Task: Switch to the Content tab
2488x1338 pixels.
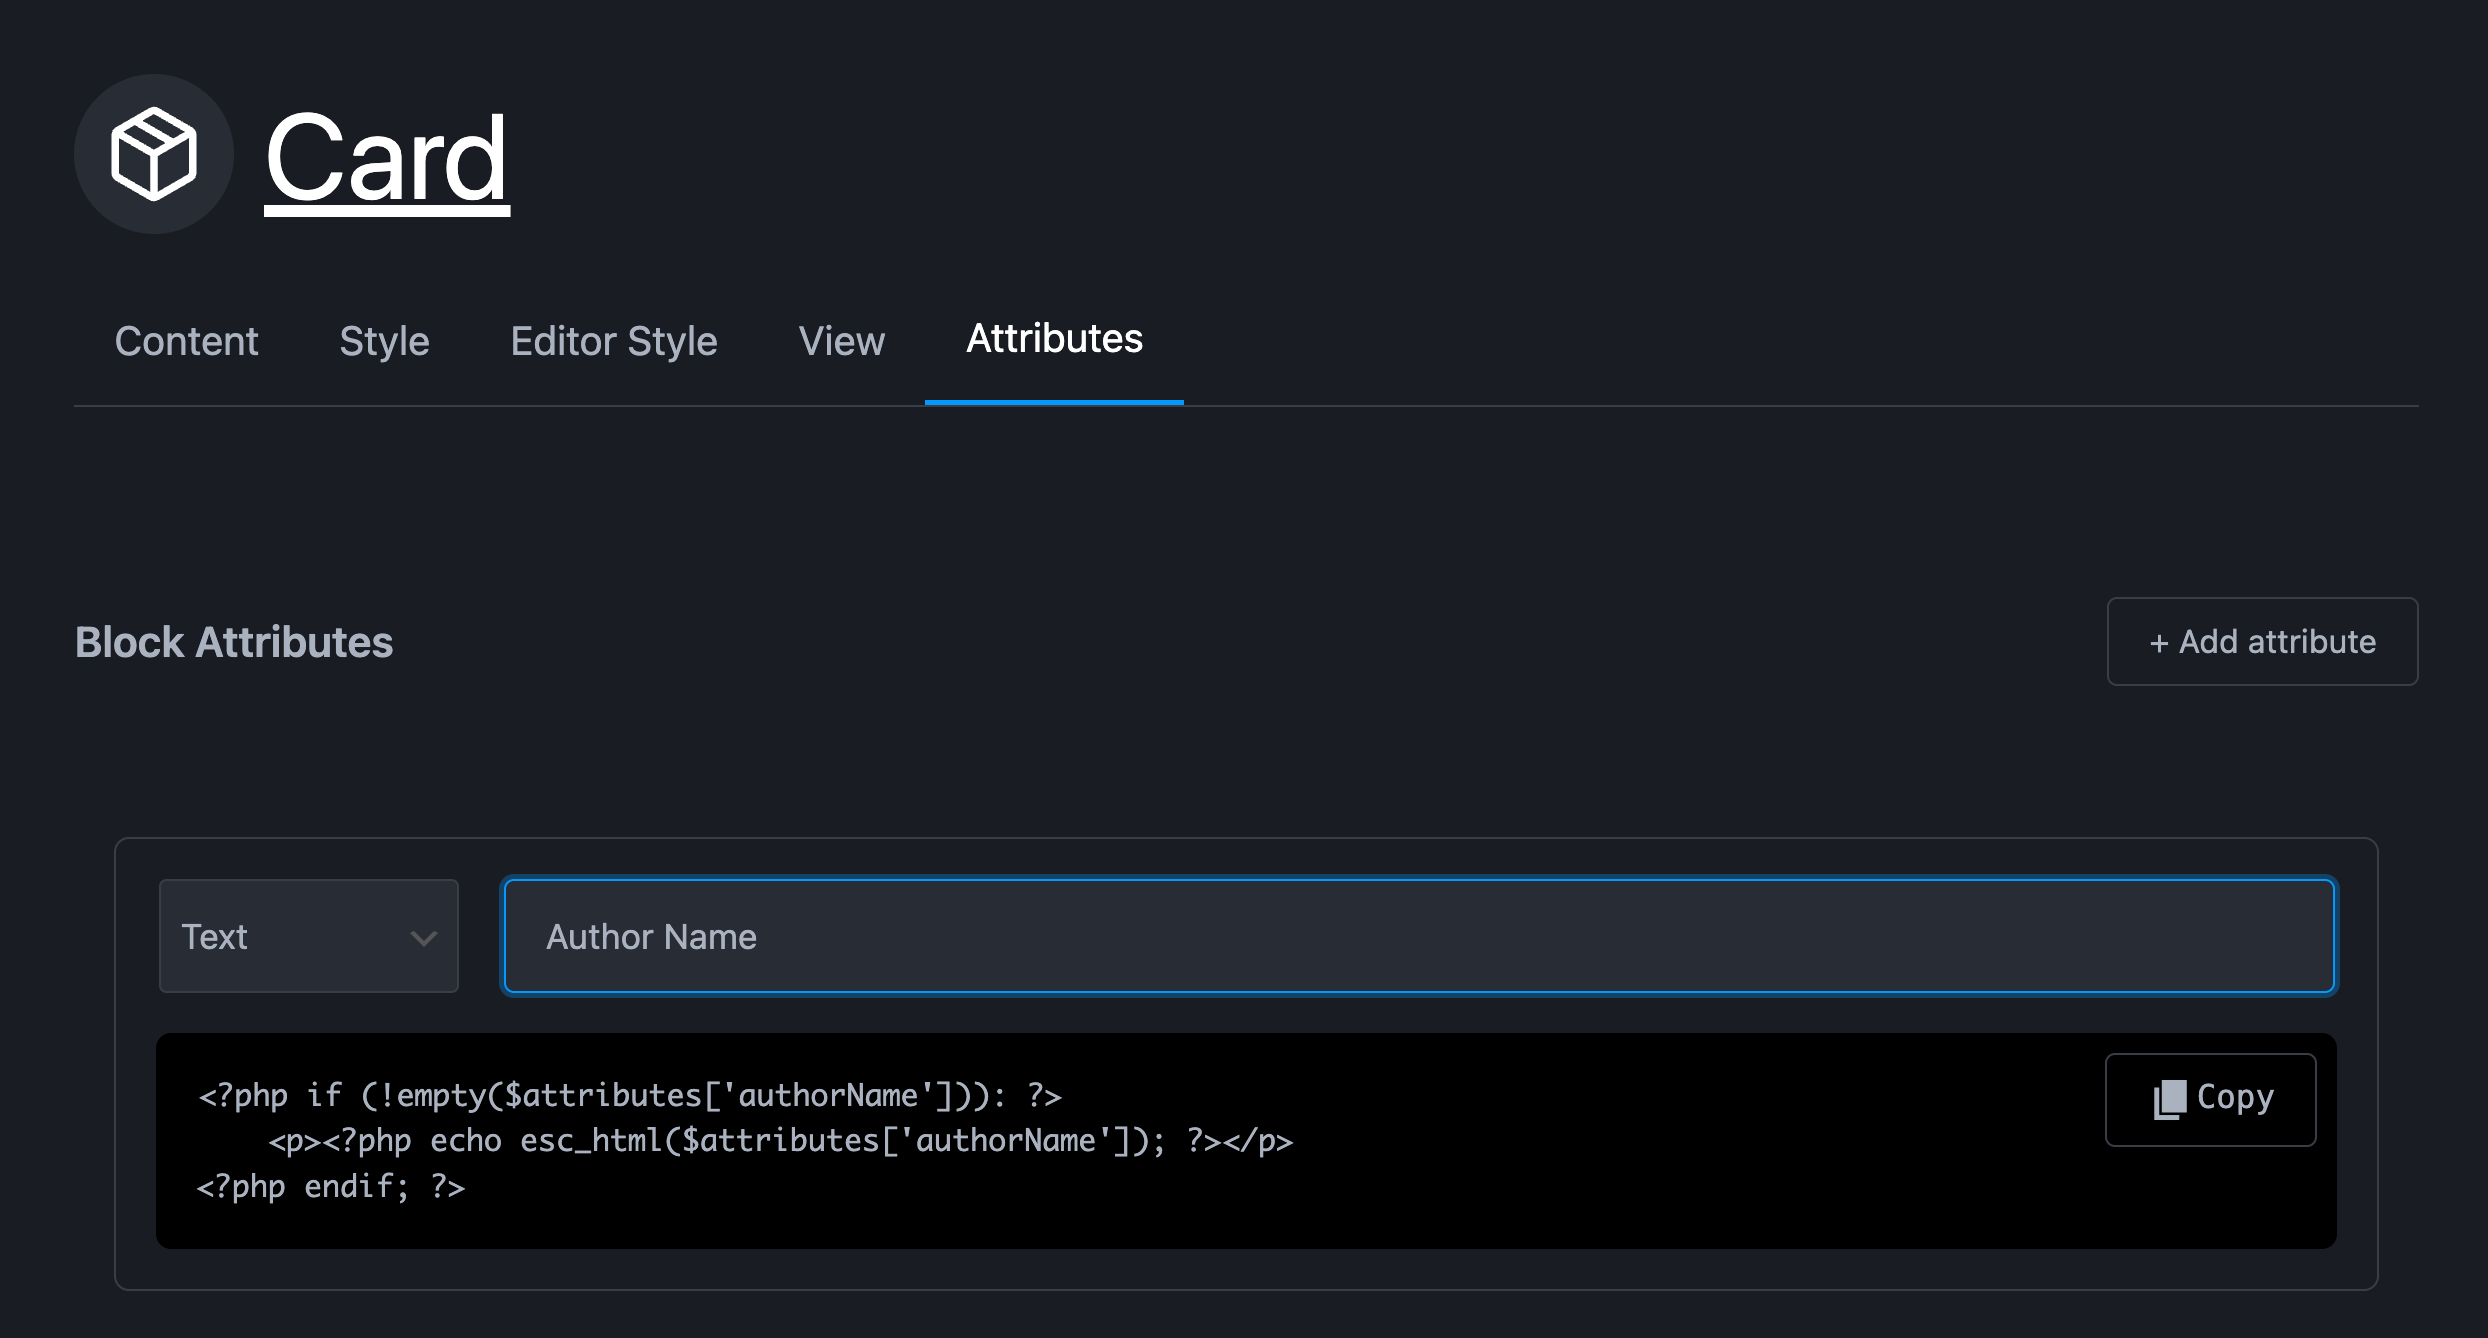Action: 186,342
